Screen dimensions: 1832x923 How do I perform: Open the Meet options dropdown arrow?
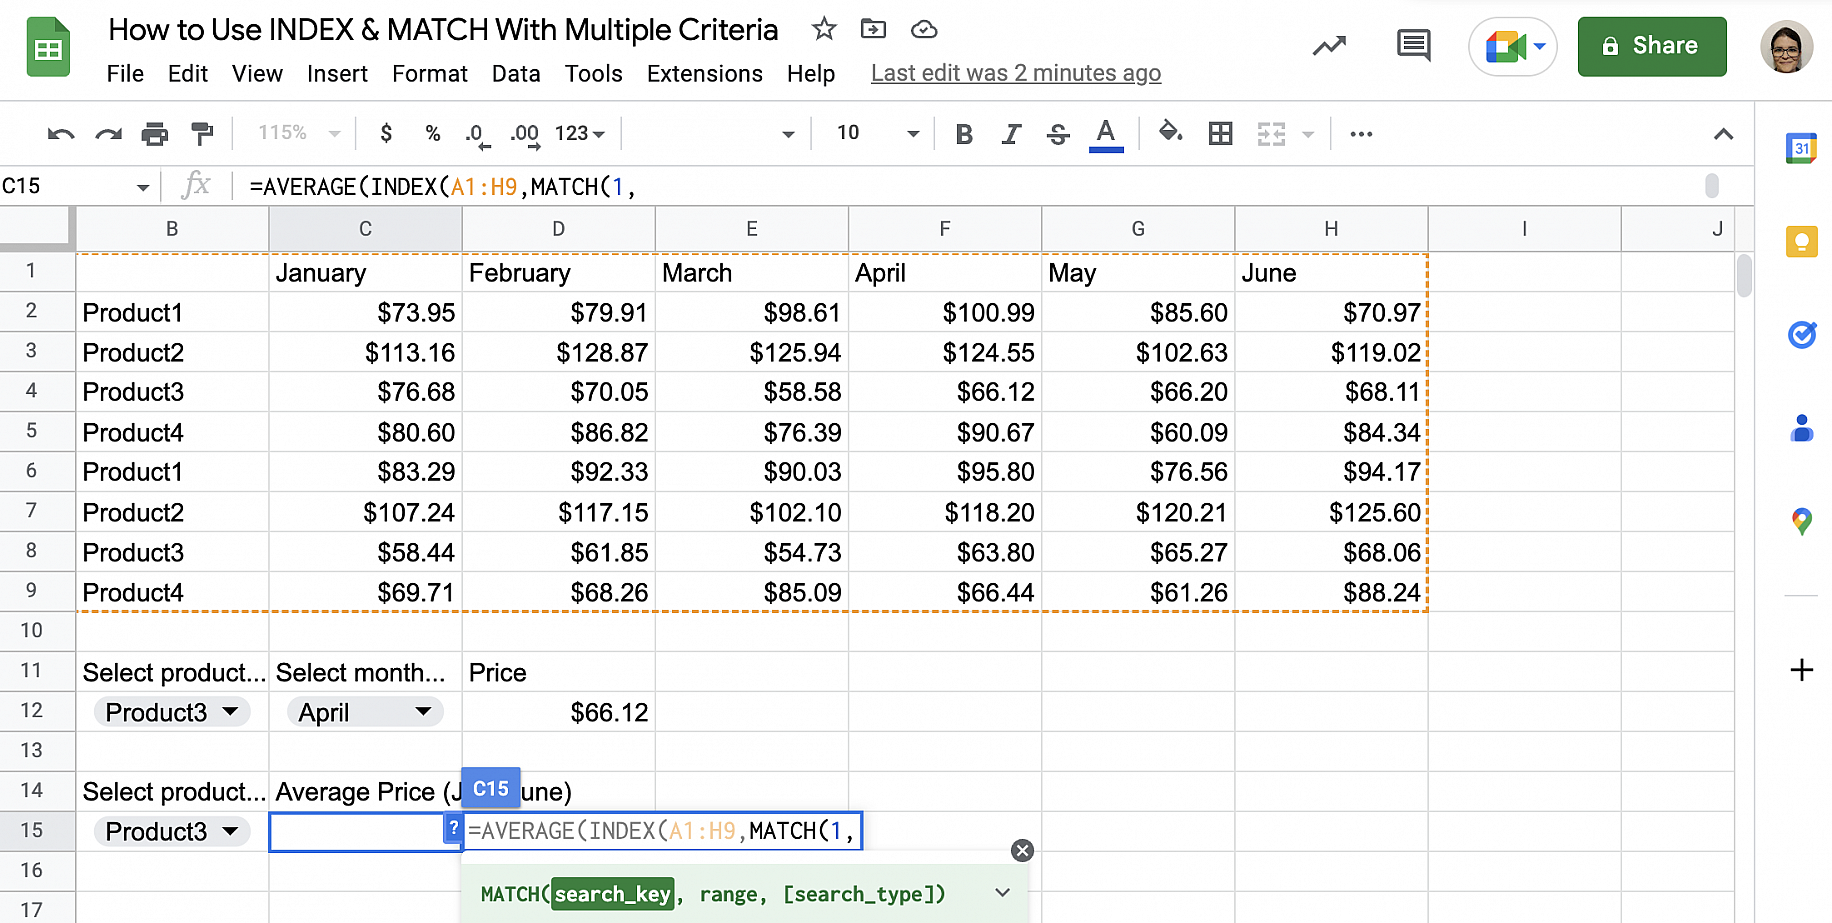click(x=1540, y=47)
